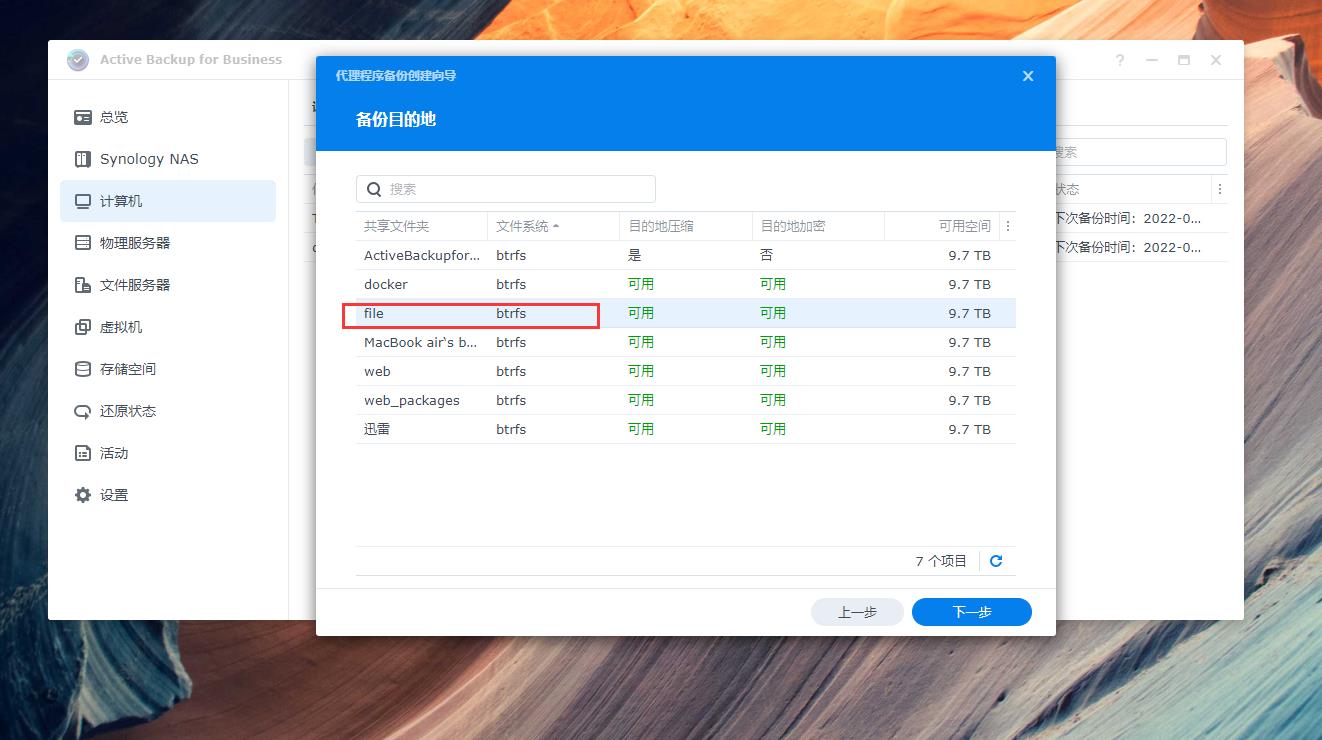Open the 物理服务器 section
1322x740 pixels.
tap(168, 243)
